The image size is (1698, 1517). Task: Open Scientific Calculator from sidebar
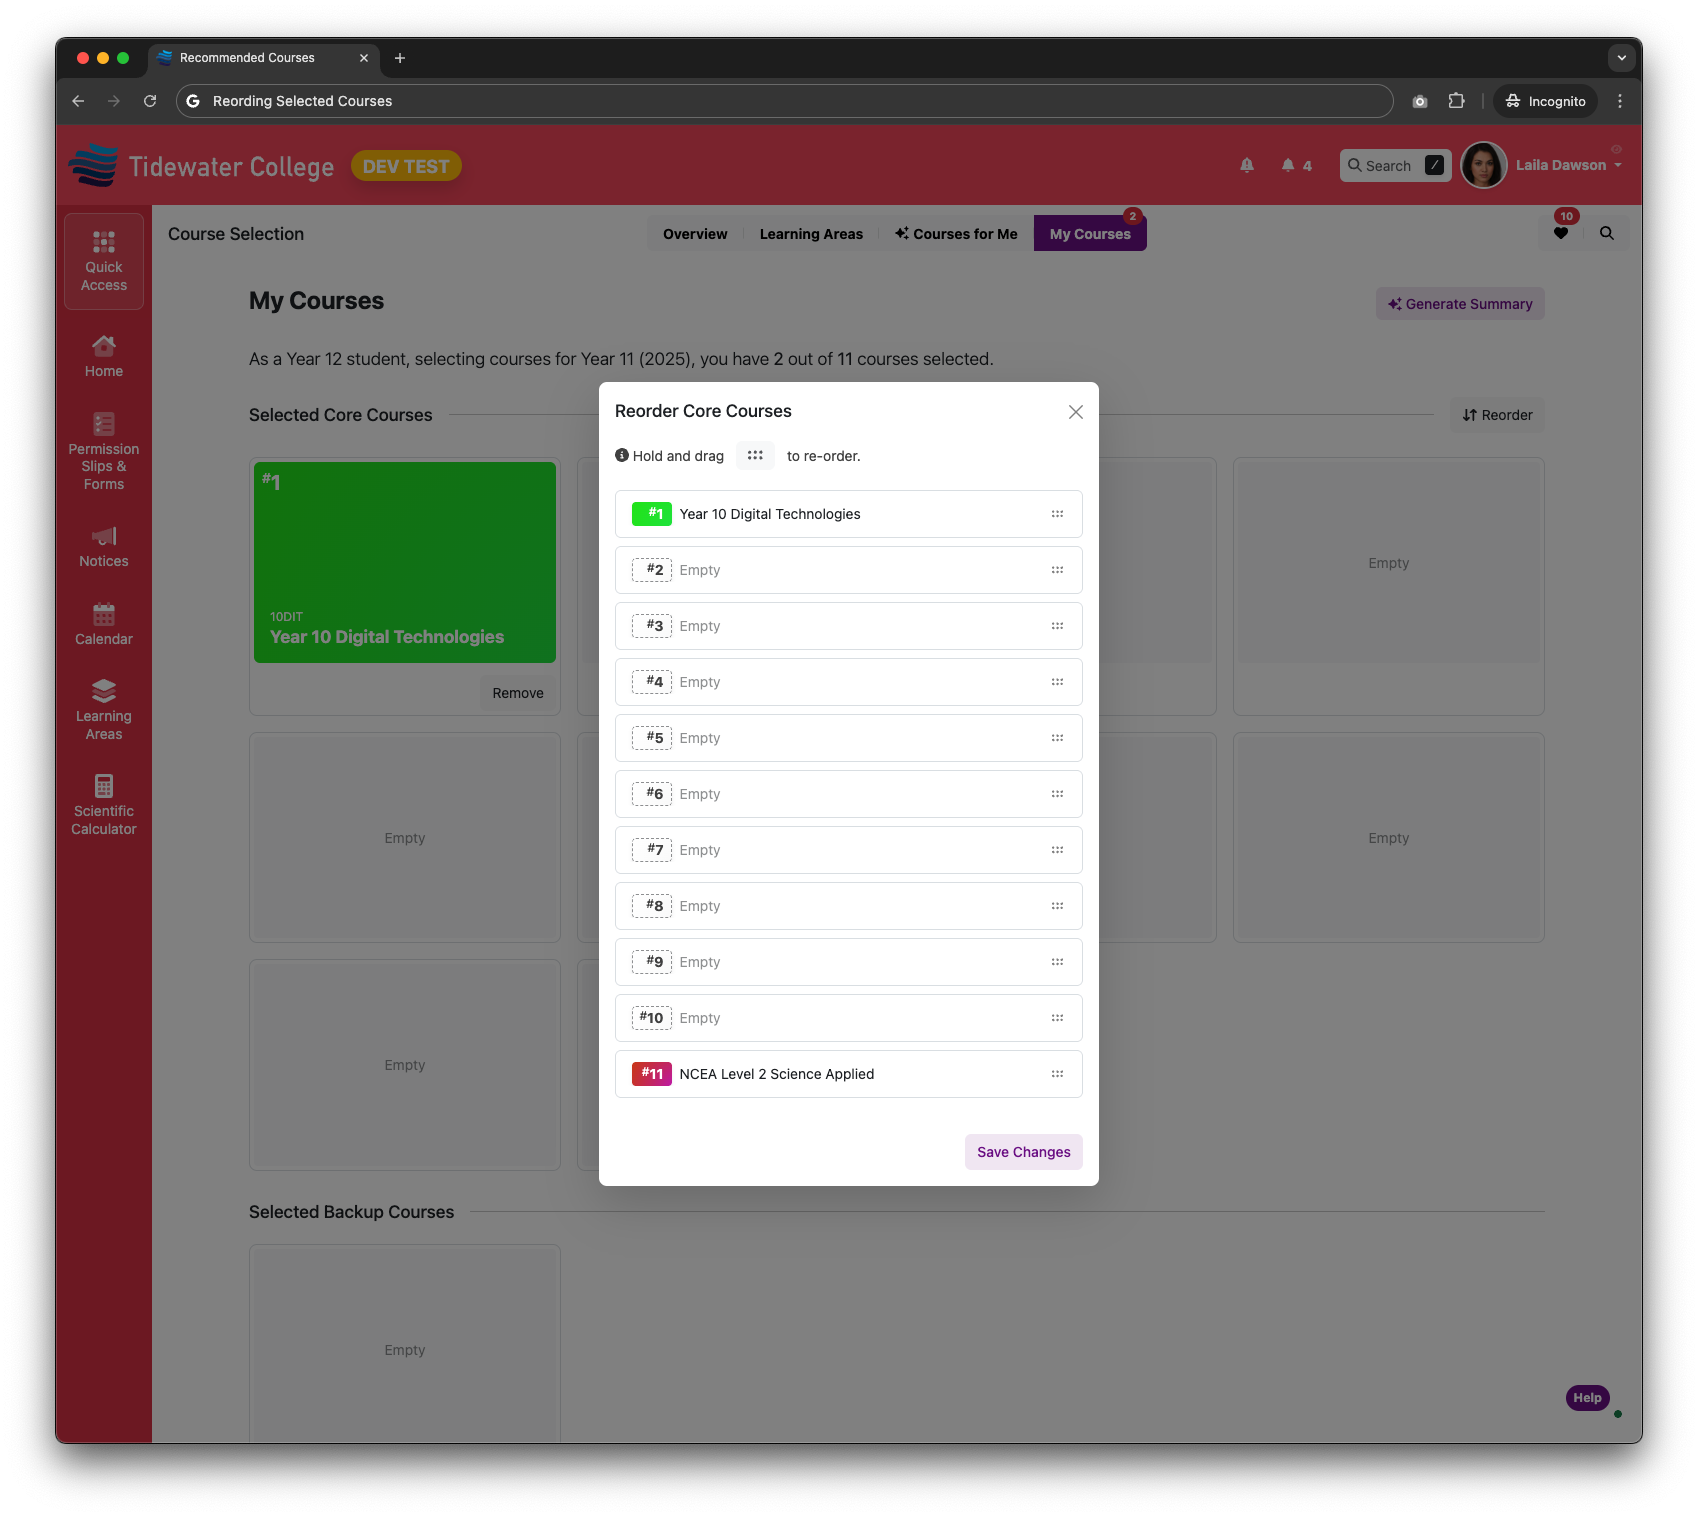click(x=104, y=805)
